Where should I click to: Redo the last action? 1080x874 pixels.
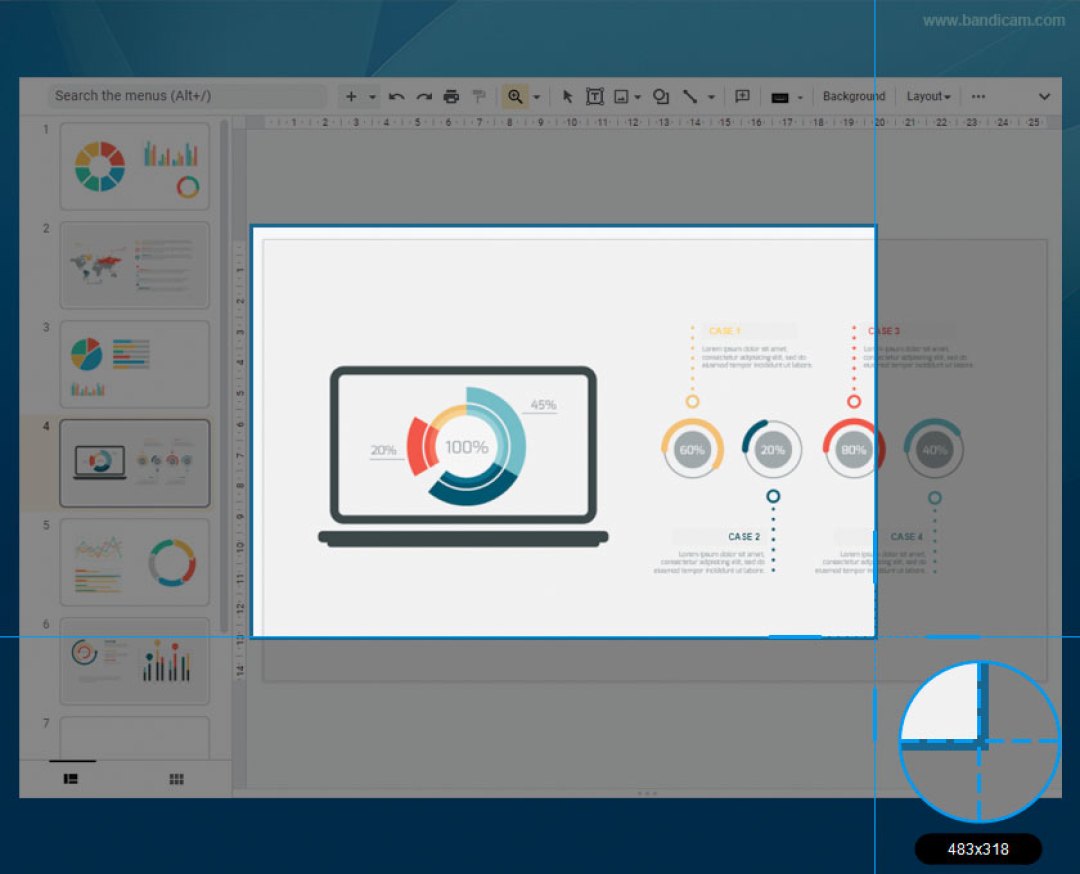424,96
